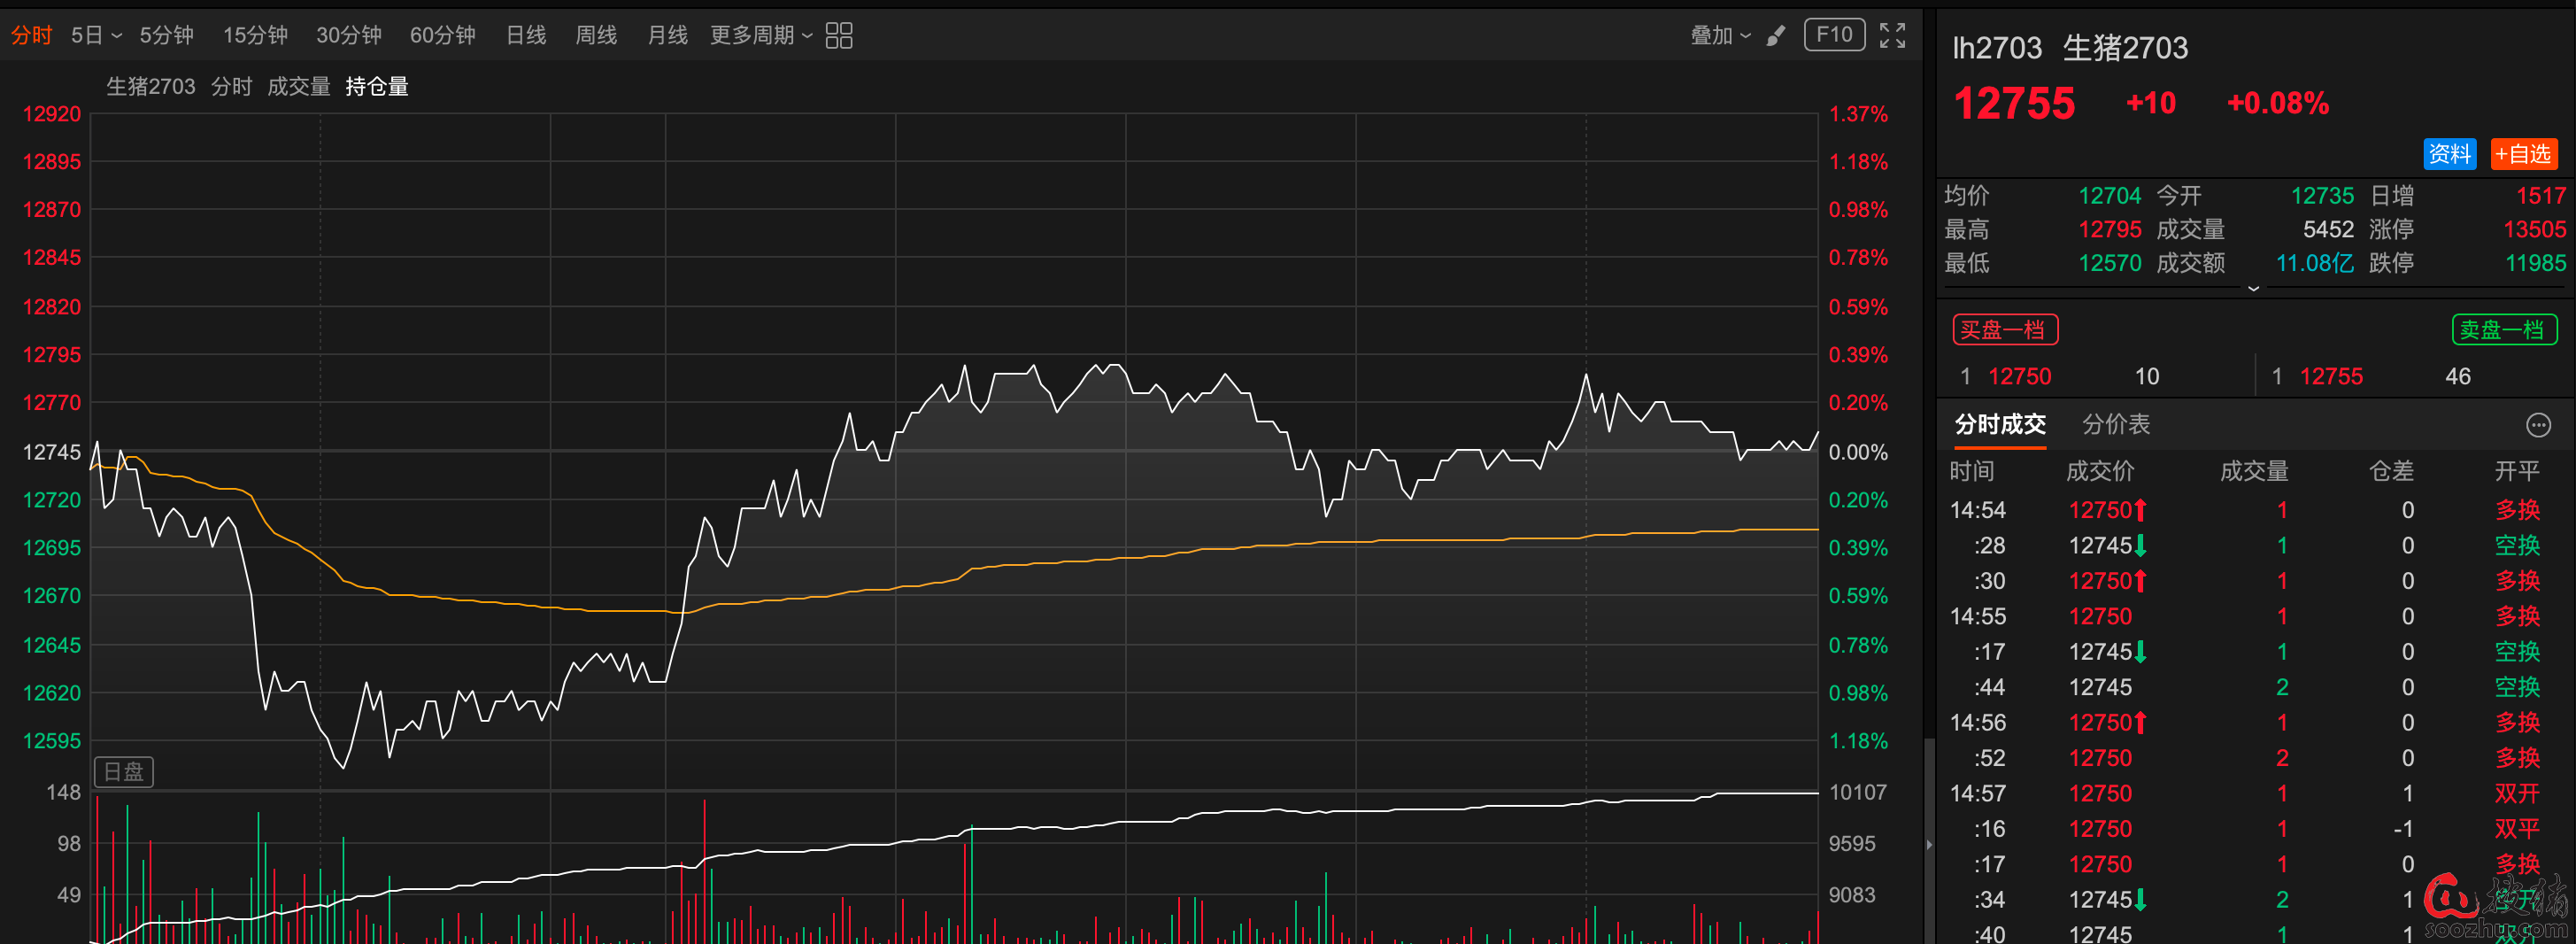2576x944 pixels.
Task: Open the 叠加 overlay dropdown
Action: tap(1720, 36)
